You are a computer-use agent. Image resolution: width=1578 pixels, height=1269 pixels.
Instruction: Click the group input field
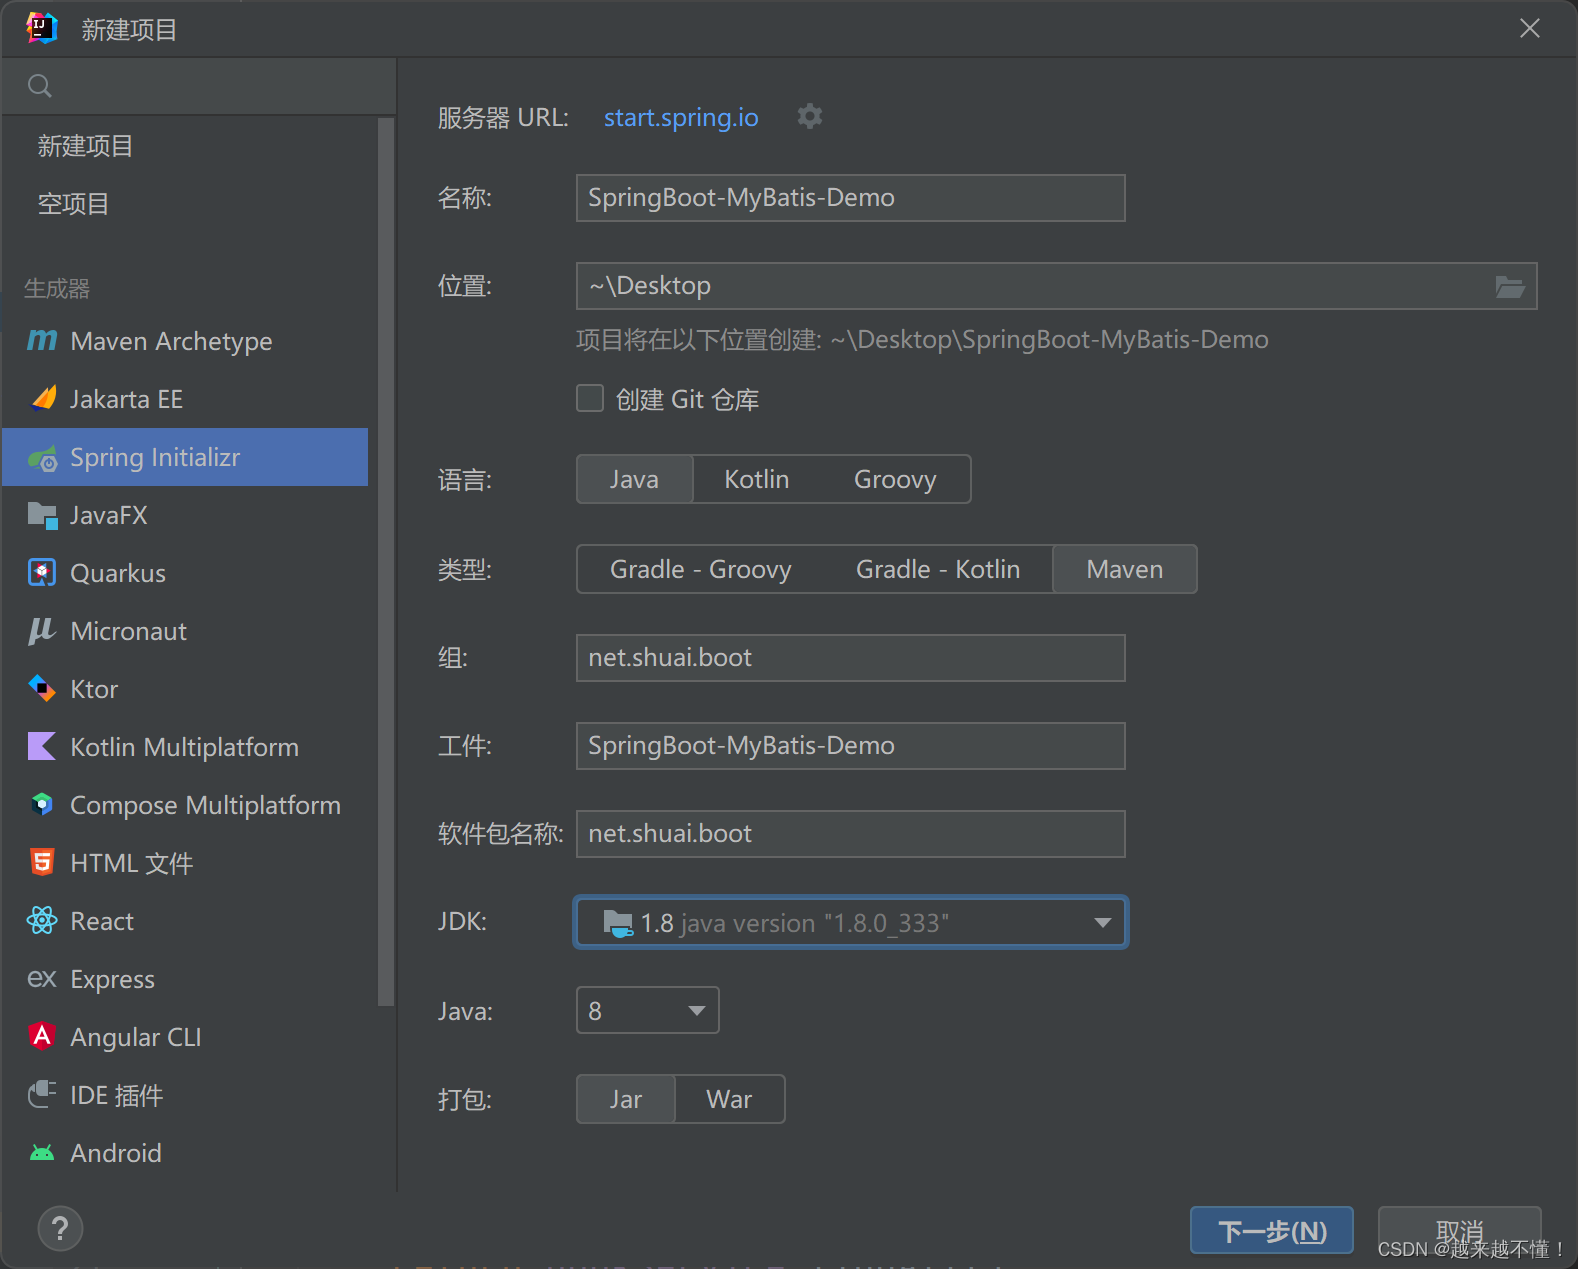851,658
